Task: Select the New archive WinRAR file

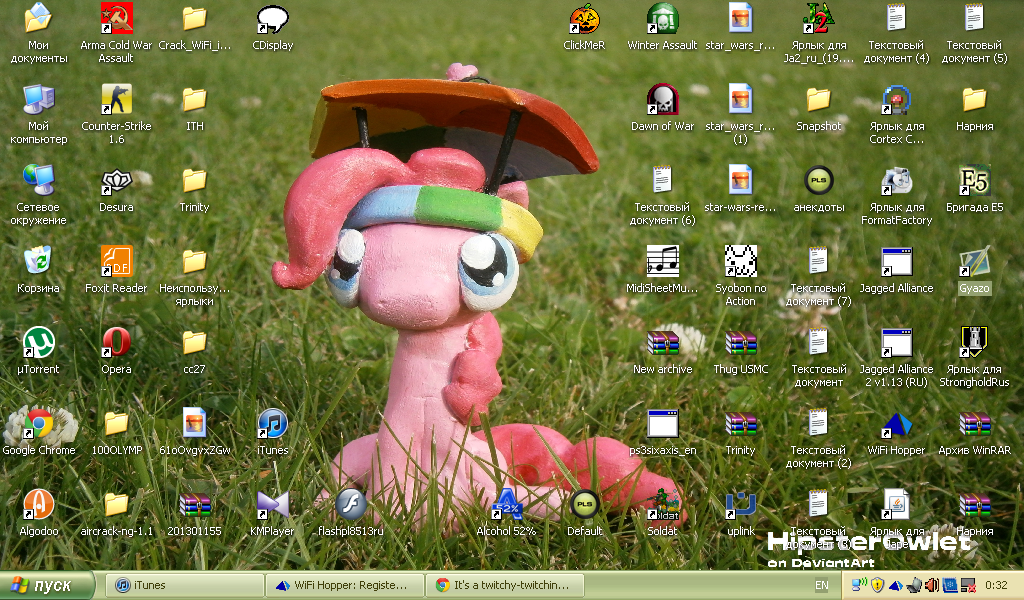Action: pyautogui.click(x=662, y=342)
